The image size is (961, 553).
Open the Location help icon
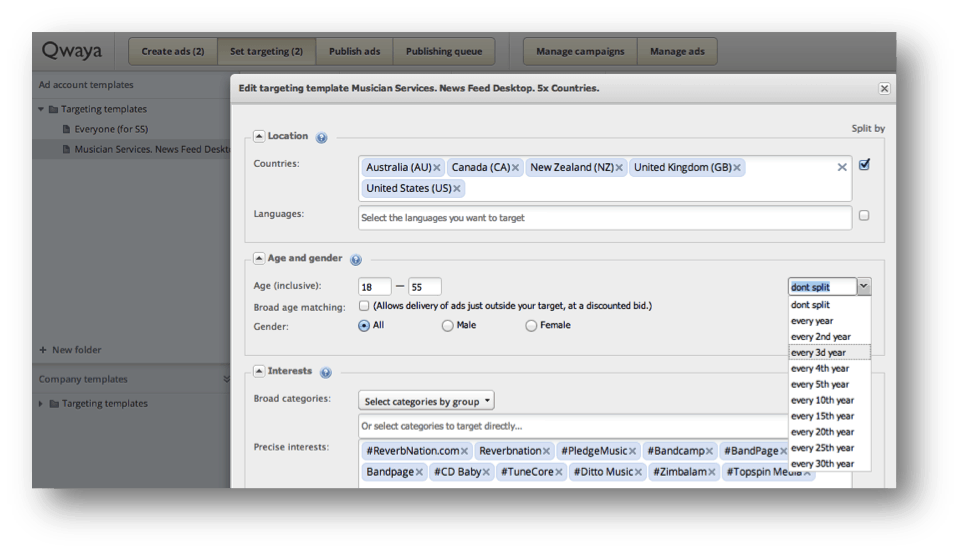click(x=321, y=137)
